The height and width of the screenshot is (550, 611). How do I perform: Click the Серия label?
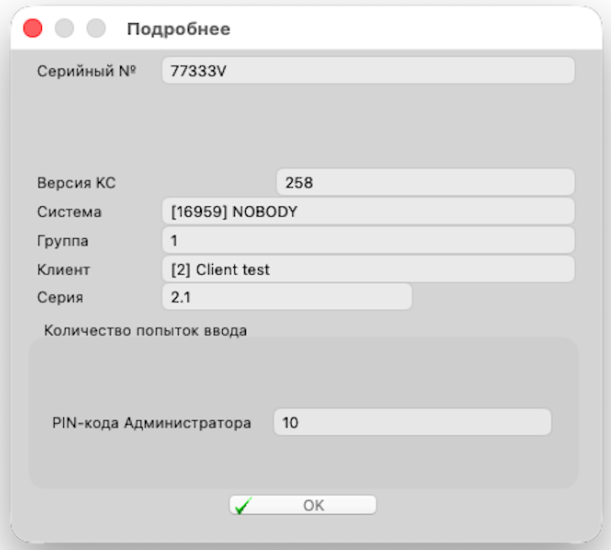point(60,298)
